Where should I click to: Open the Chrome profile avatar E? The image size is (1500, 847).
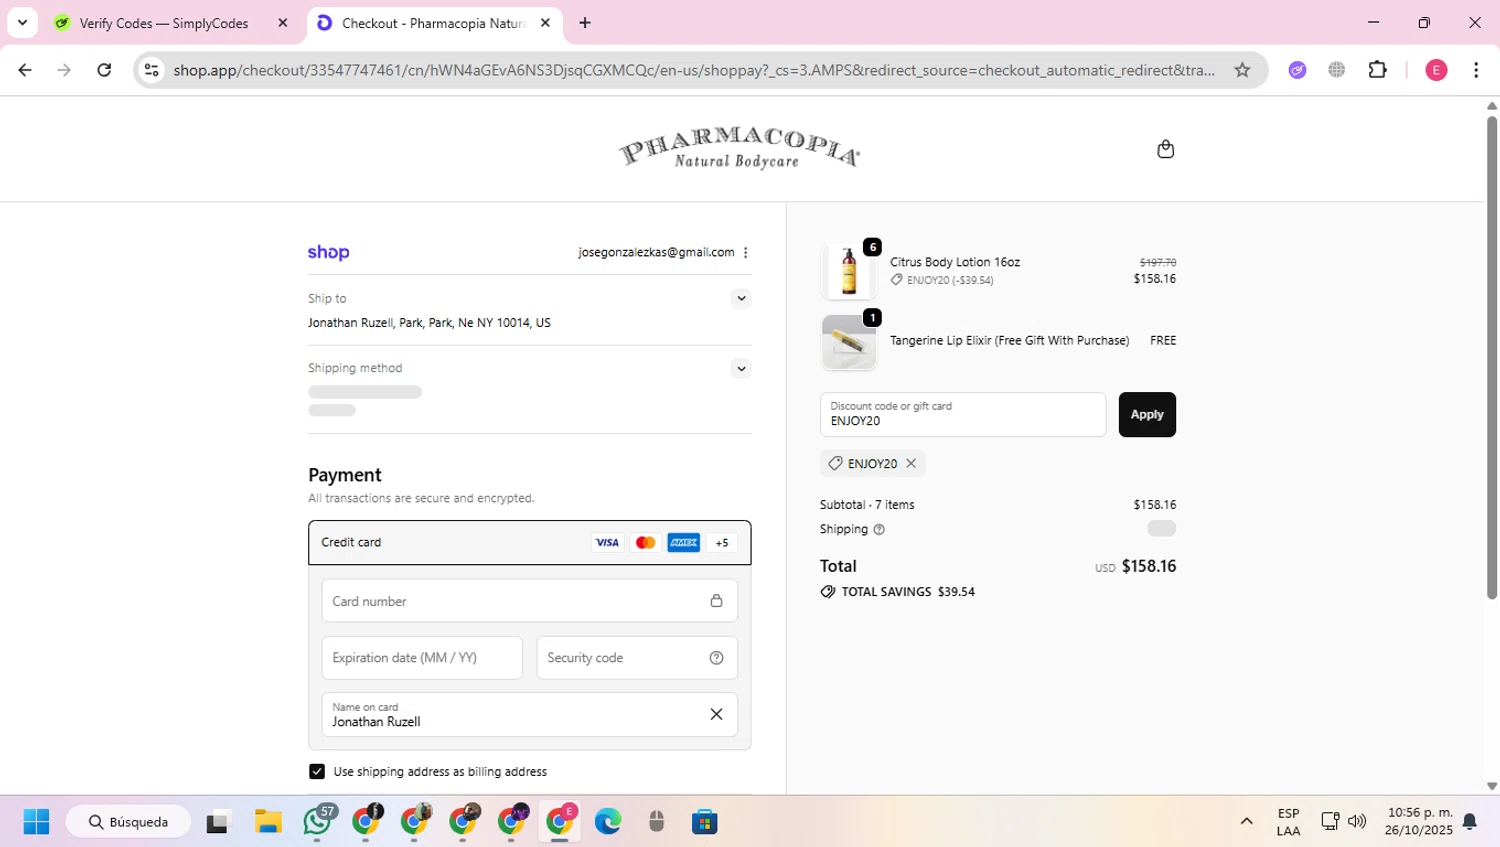[x=1436, y=70]
